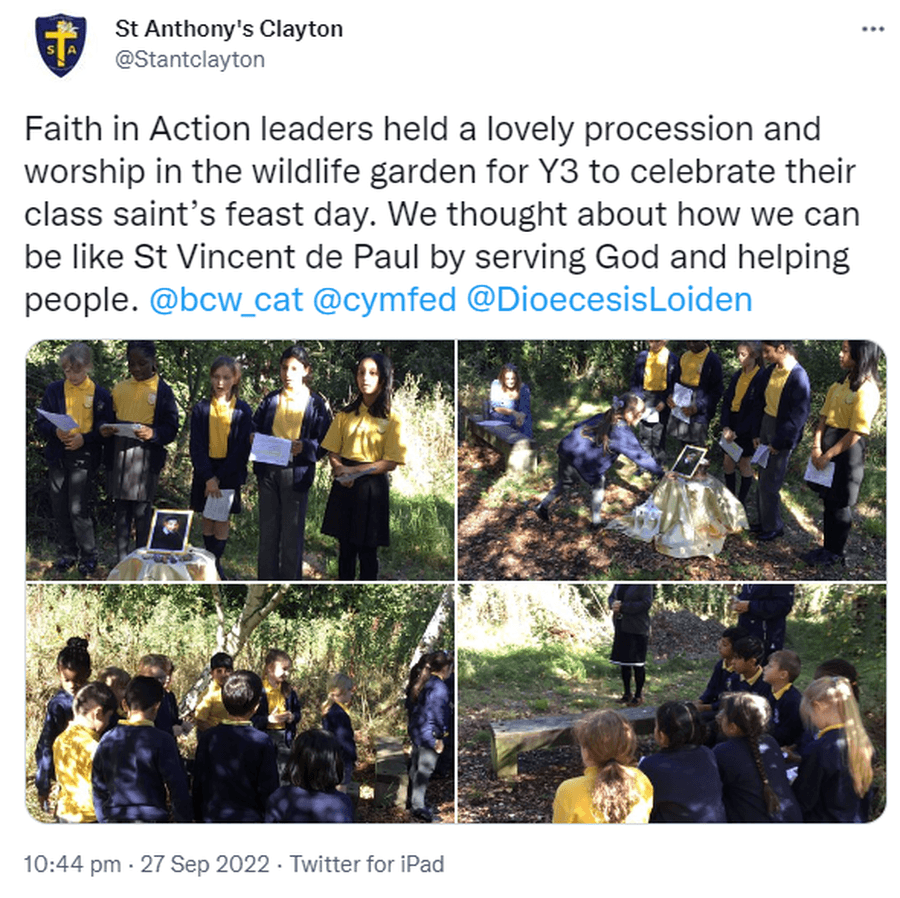The image size is (900, 898).
Task: Open bottom-right photo with wooden bench
Action: coord(672,703)
